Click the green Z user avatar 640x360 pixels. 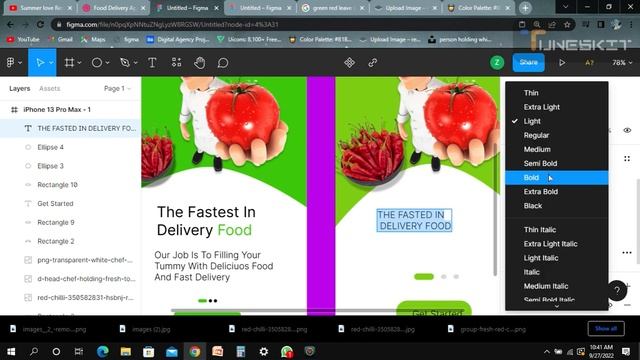(497, 62)
